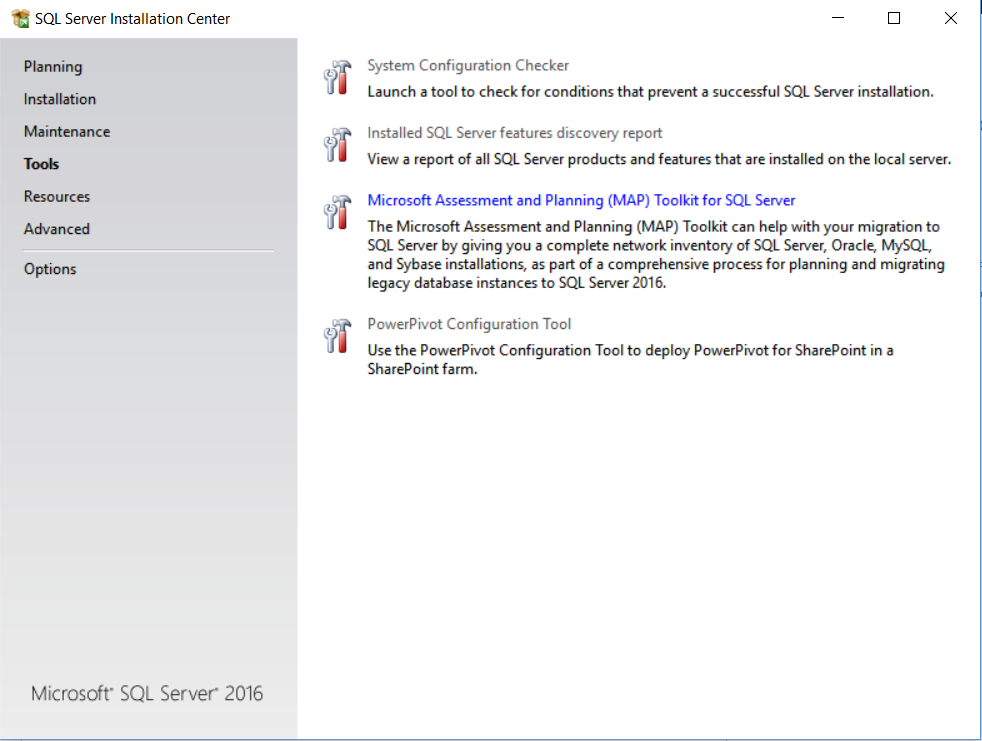
Task: Switch to the Installation page
Action: coord(60,99)
